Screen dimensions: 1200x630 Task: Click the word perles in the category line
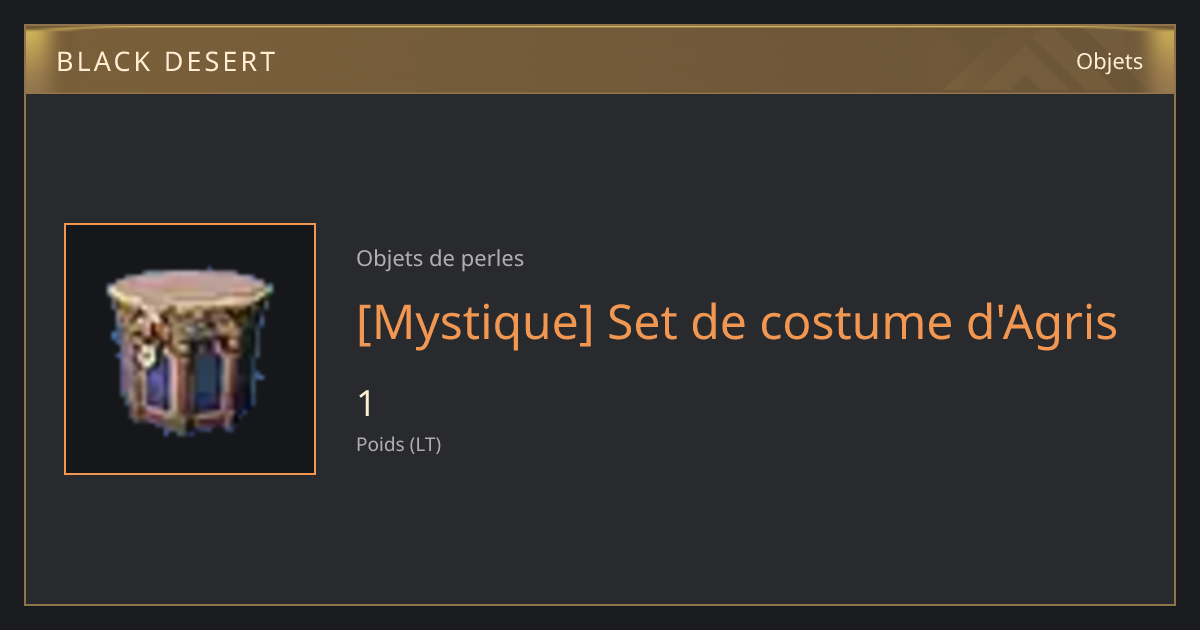point(492,259)
